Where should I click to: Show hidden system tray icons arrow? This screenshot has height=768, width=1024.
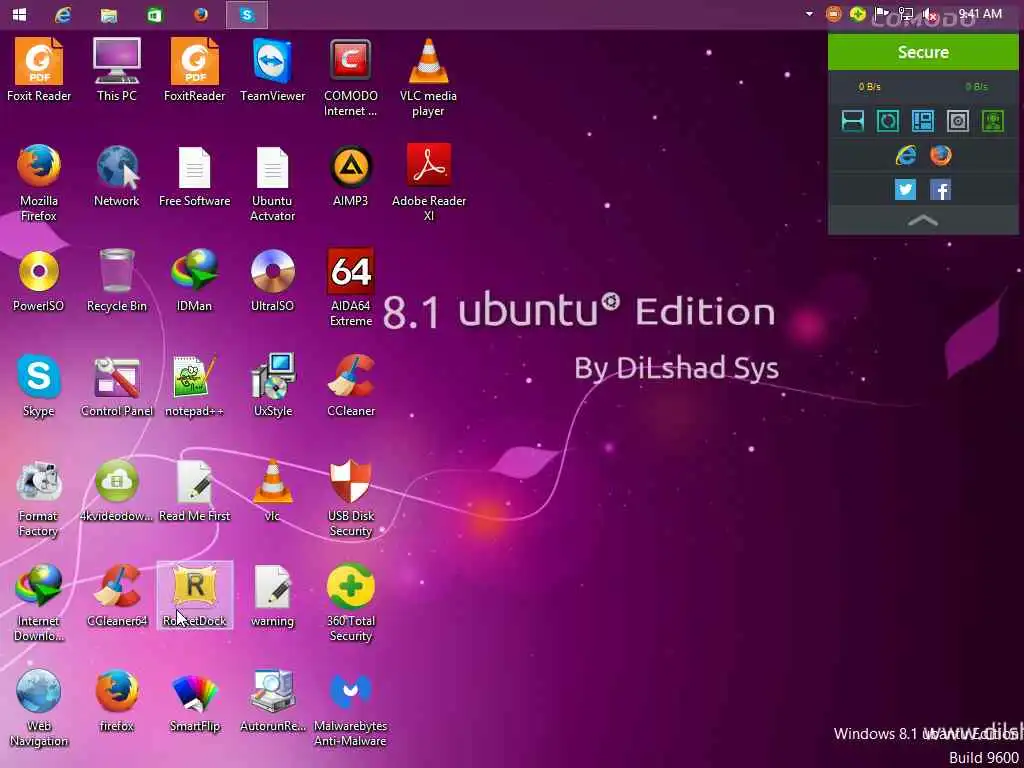809,14
